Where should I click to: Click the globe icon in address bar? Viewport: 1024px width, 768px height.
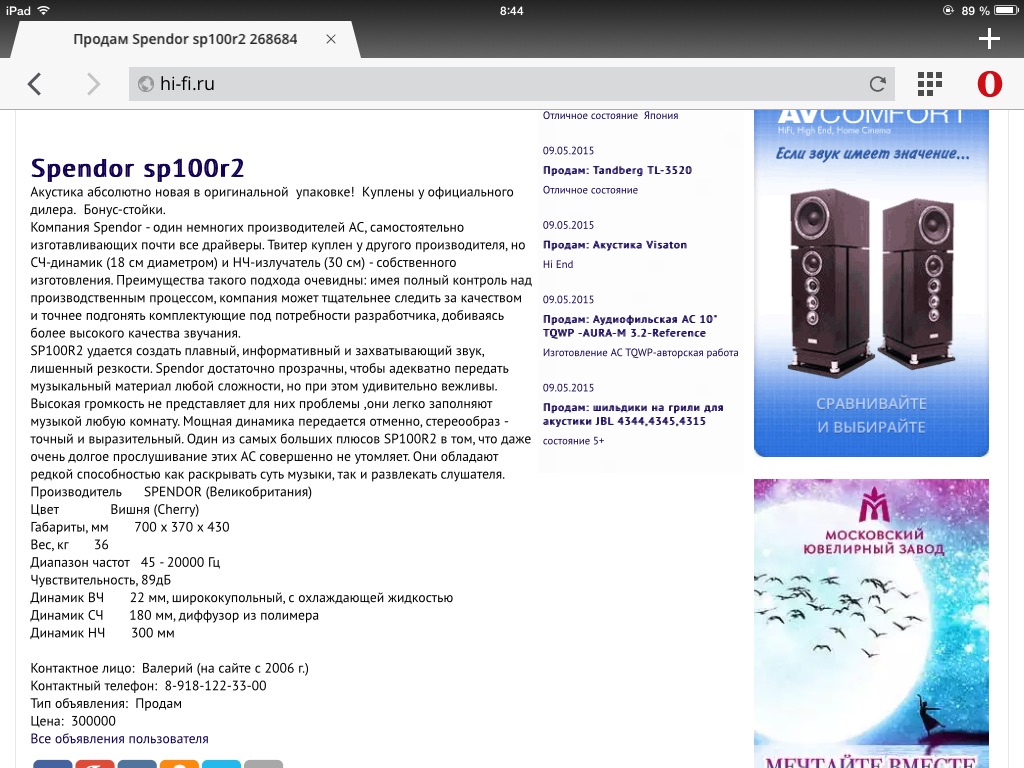point(146,84)
